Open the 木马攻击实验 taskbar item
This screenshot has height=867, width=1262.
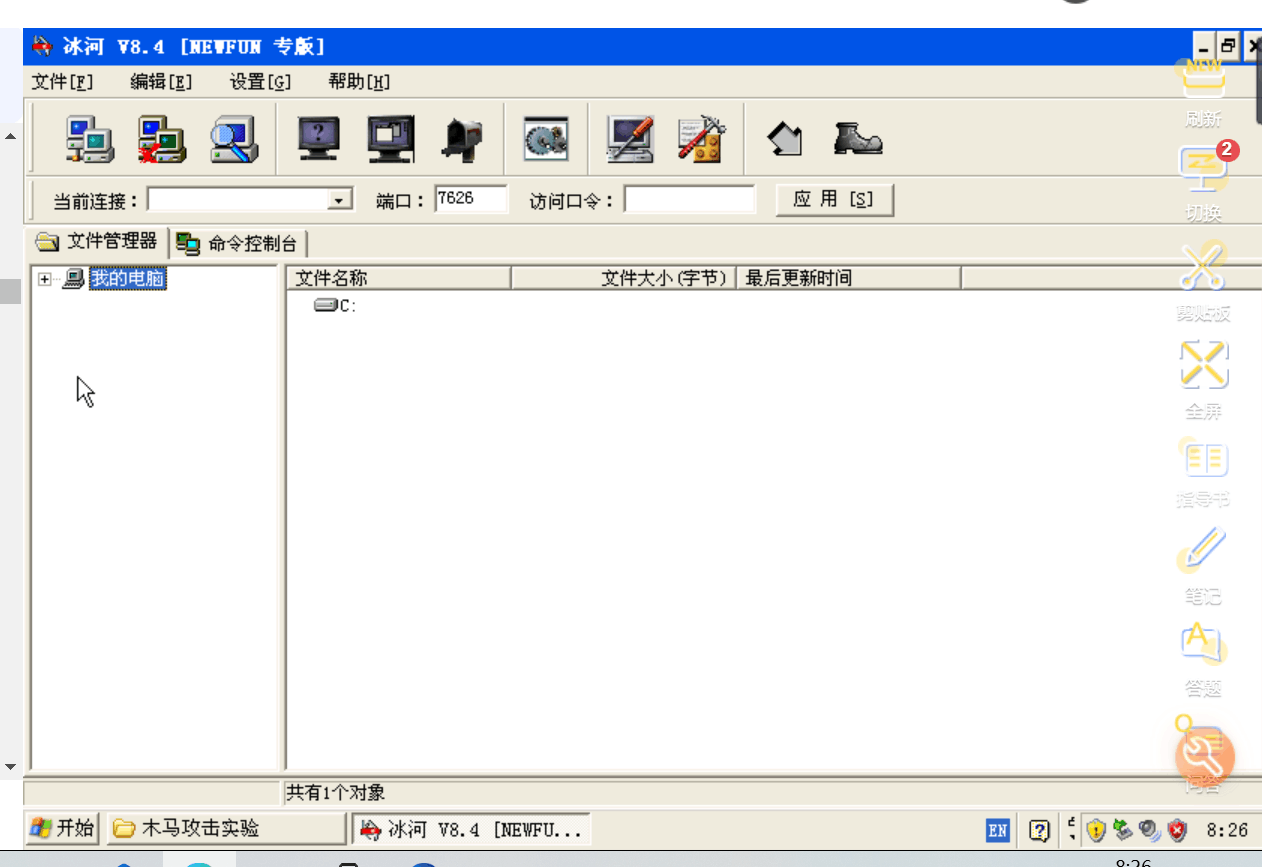226,828
